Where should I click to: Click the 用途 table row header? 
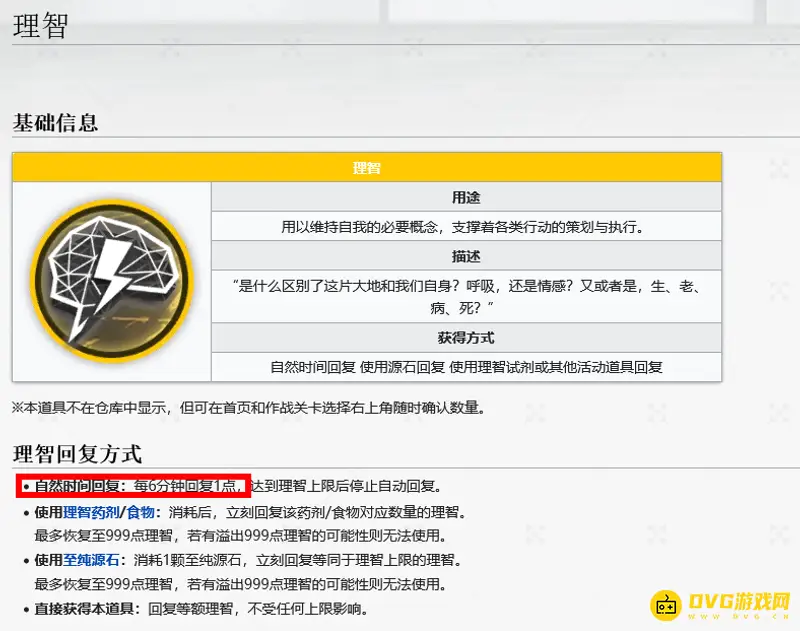pos(466,197)
